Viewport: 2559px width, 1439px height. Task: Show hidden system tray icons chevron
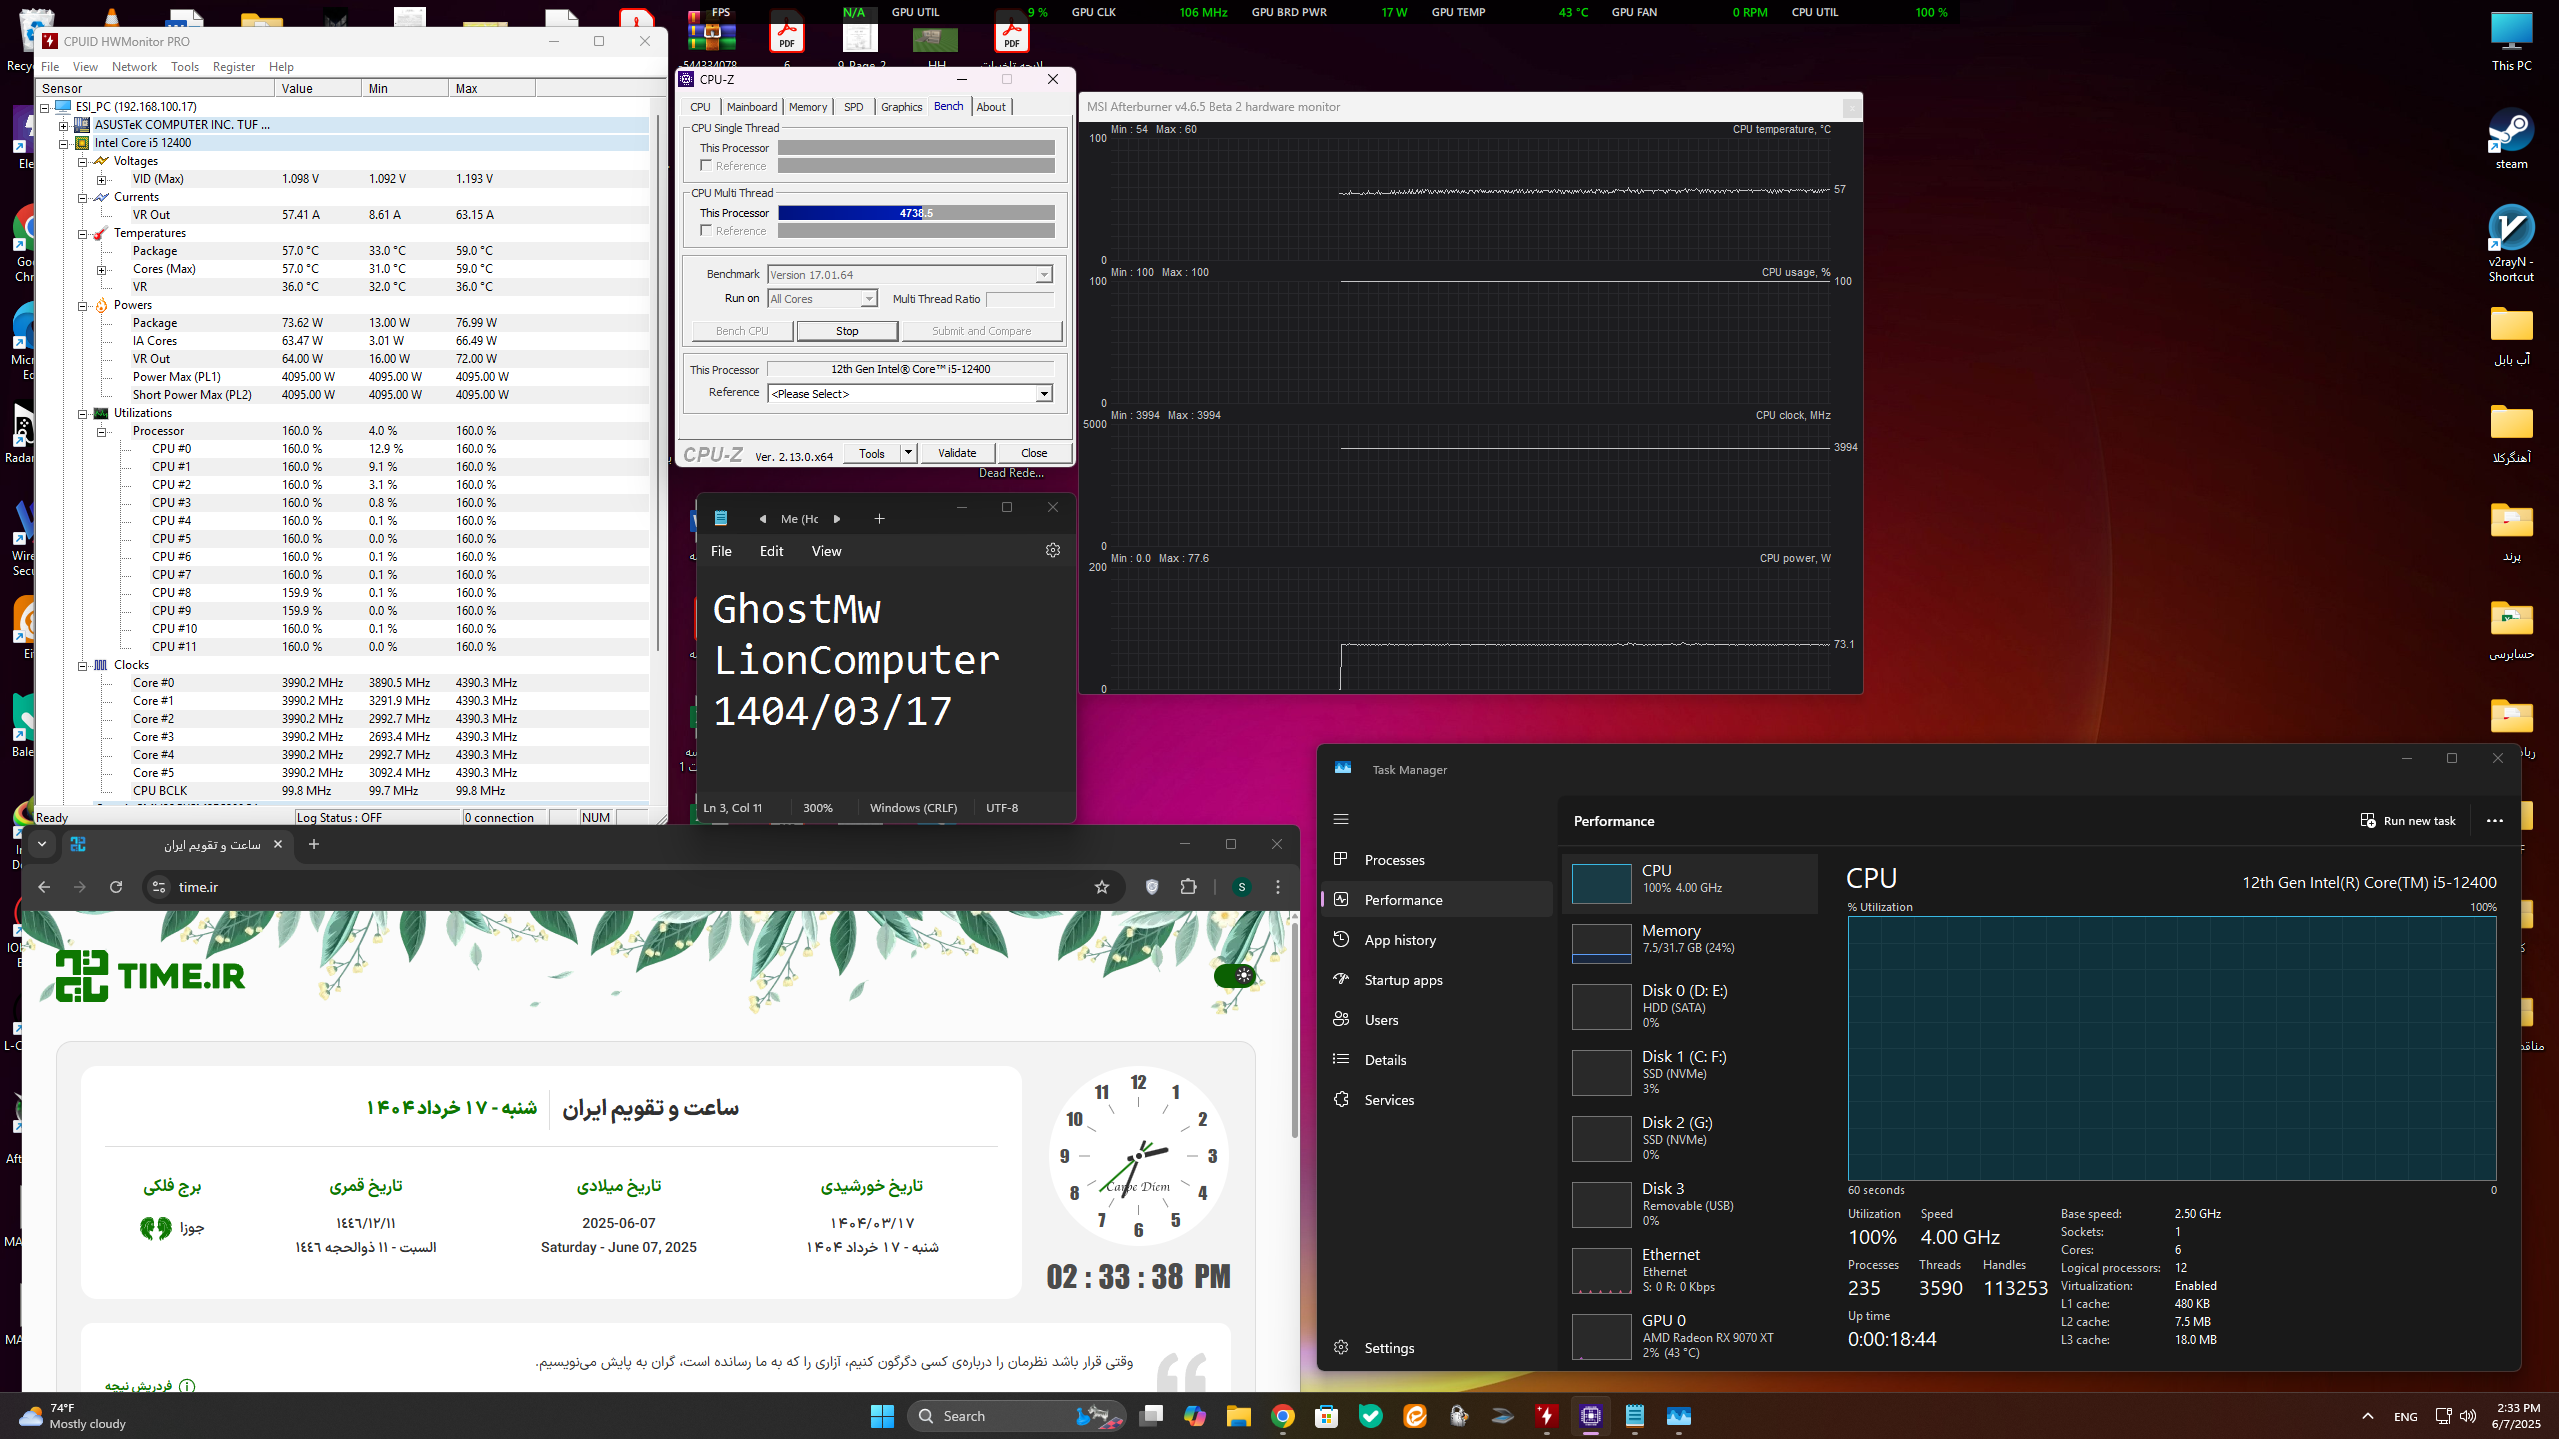pyautogui.click(x=2367, y=1416)
